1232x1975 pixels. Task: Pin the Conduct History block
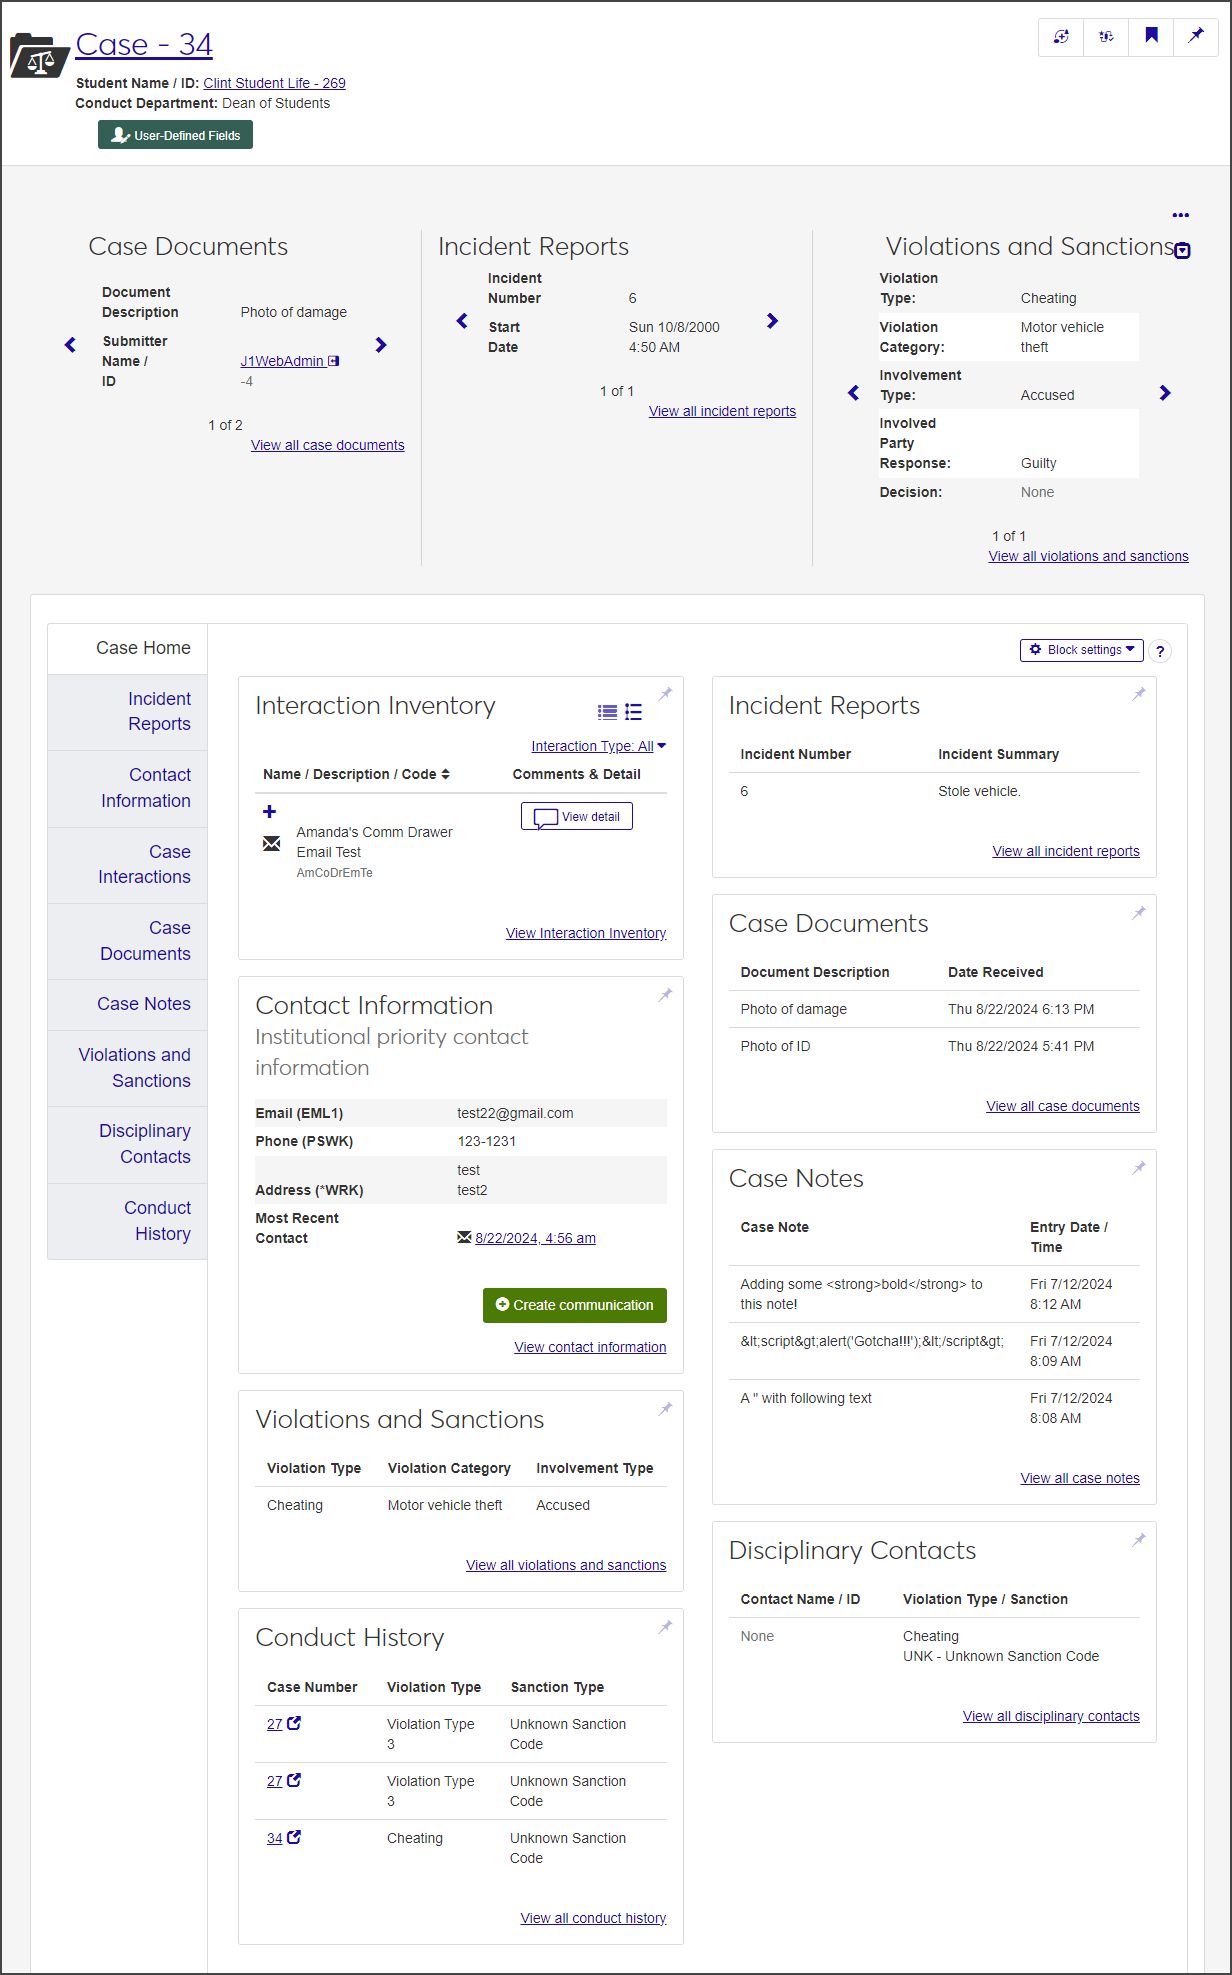tap(665, 1627)
